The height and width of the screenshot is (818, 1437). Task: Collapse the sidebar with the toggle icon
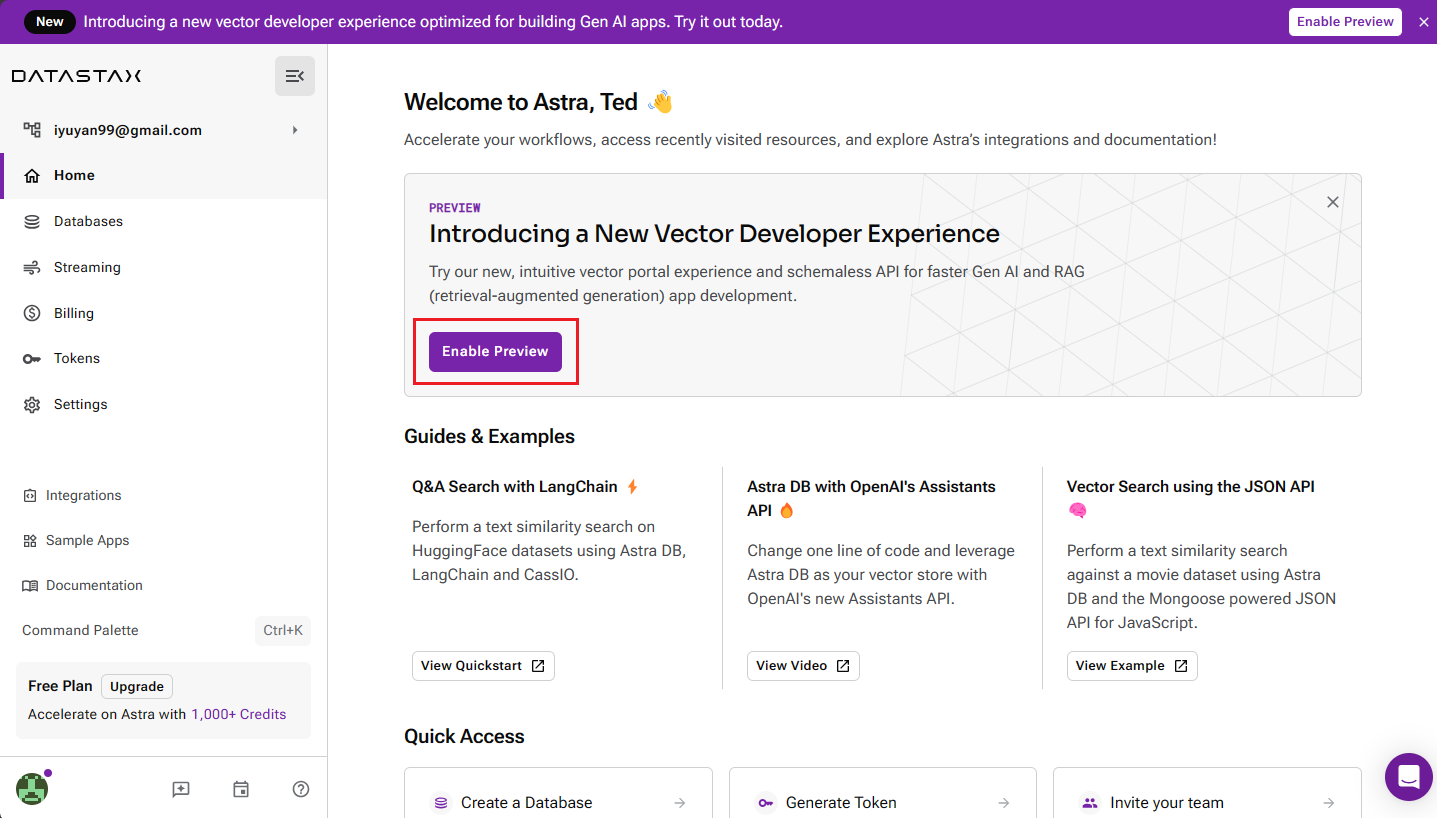pyautogui.click(x=295, y=76)
